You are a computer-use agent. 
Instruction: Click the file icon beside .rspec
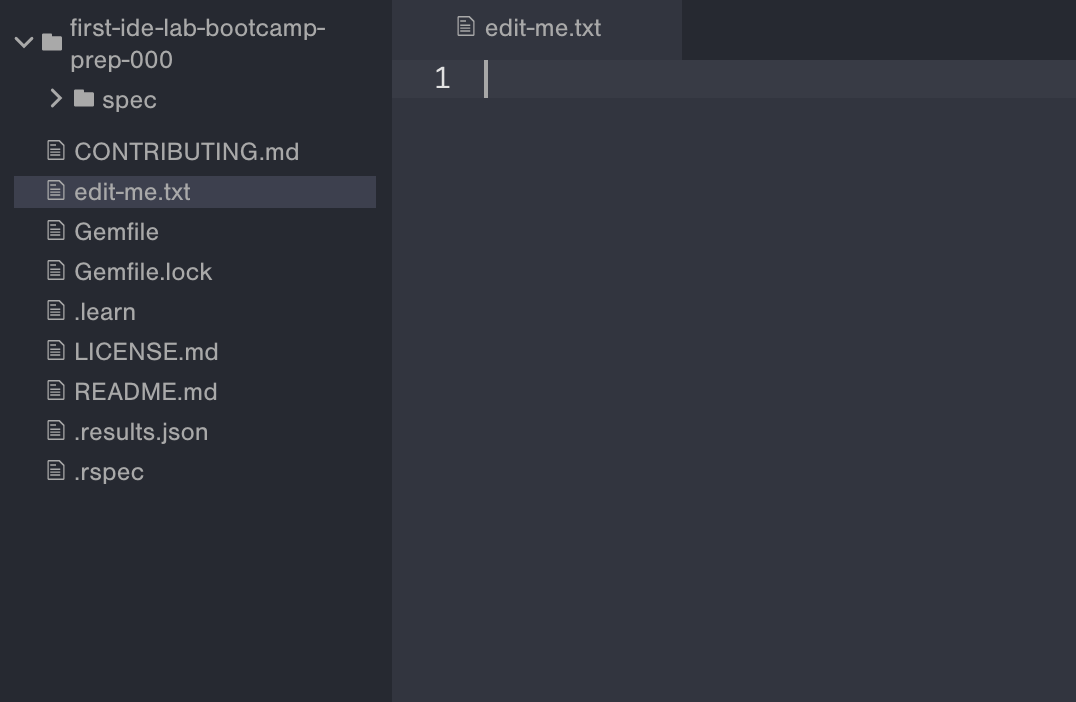[x=56, y=471]
